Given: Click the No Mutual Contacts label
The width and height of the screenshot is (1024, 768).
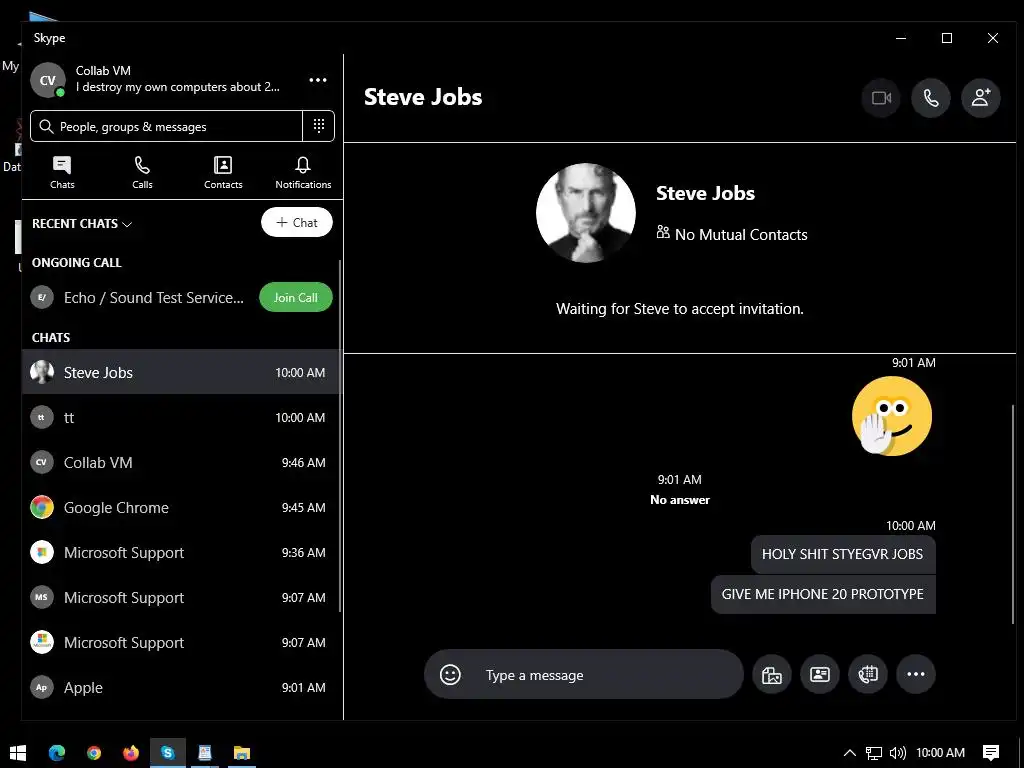Looking at the screenshot, I should click(732, 234).
